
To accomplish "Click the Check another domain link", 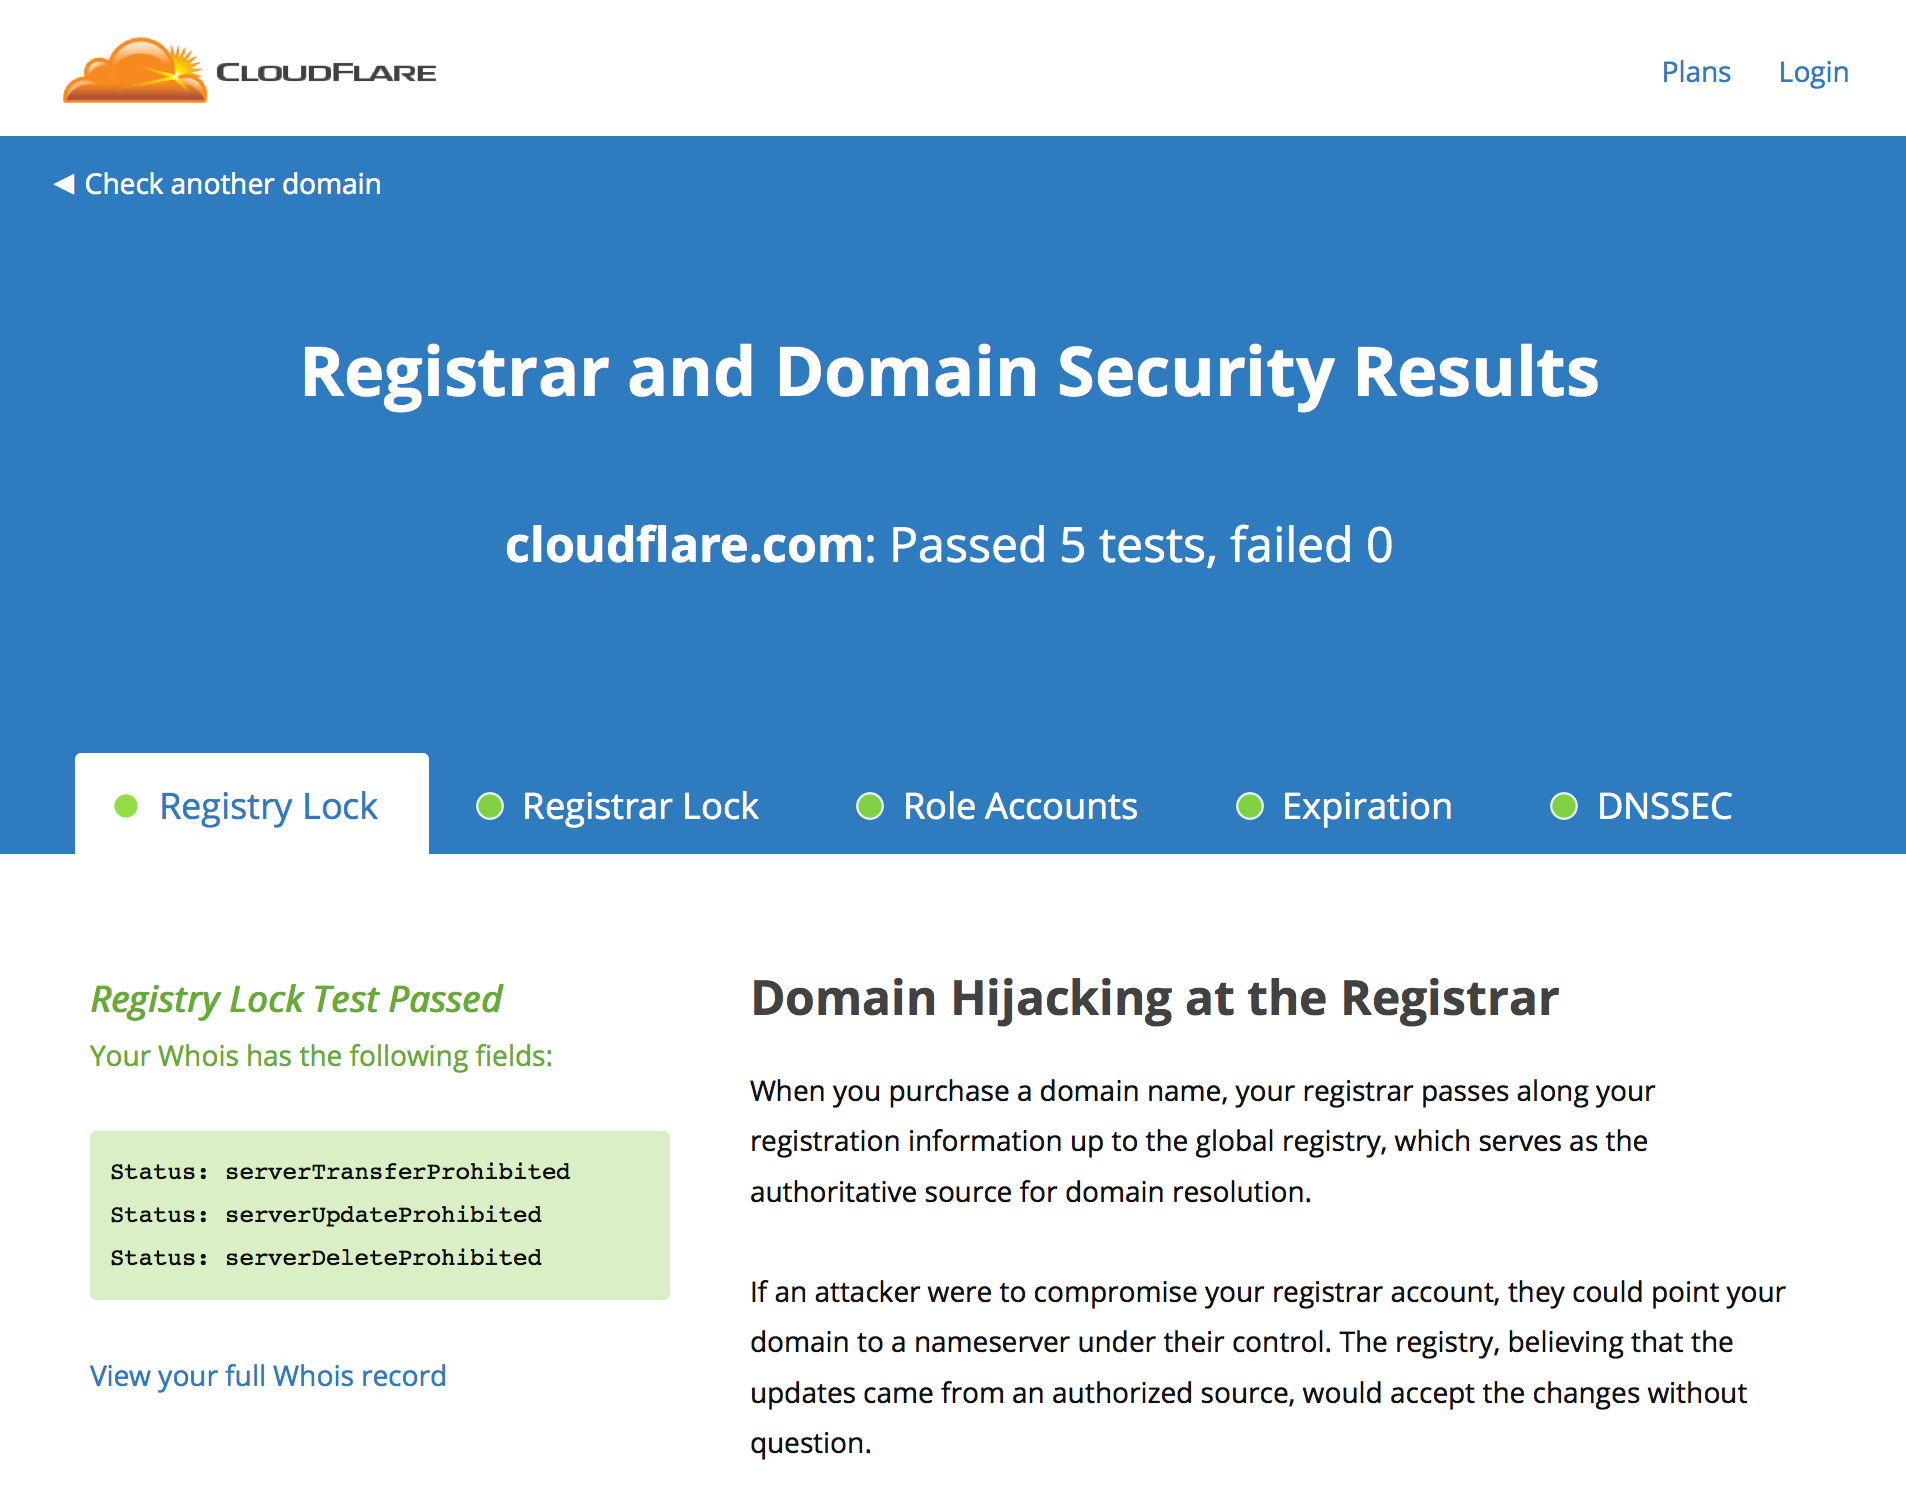I will 232,184.
